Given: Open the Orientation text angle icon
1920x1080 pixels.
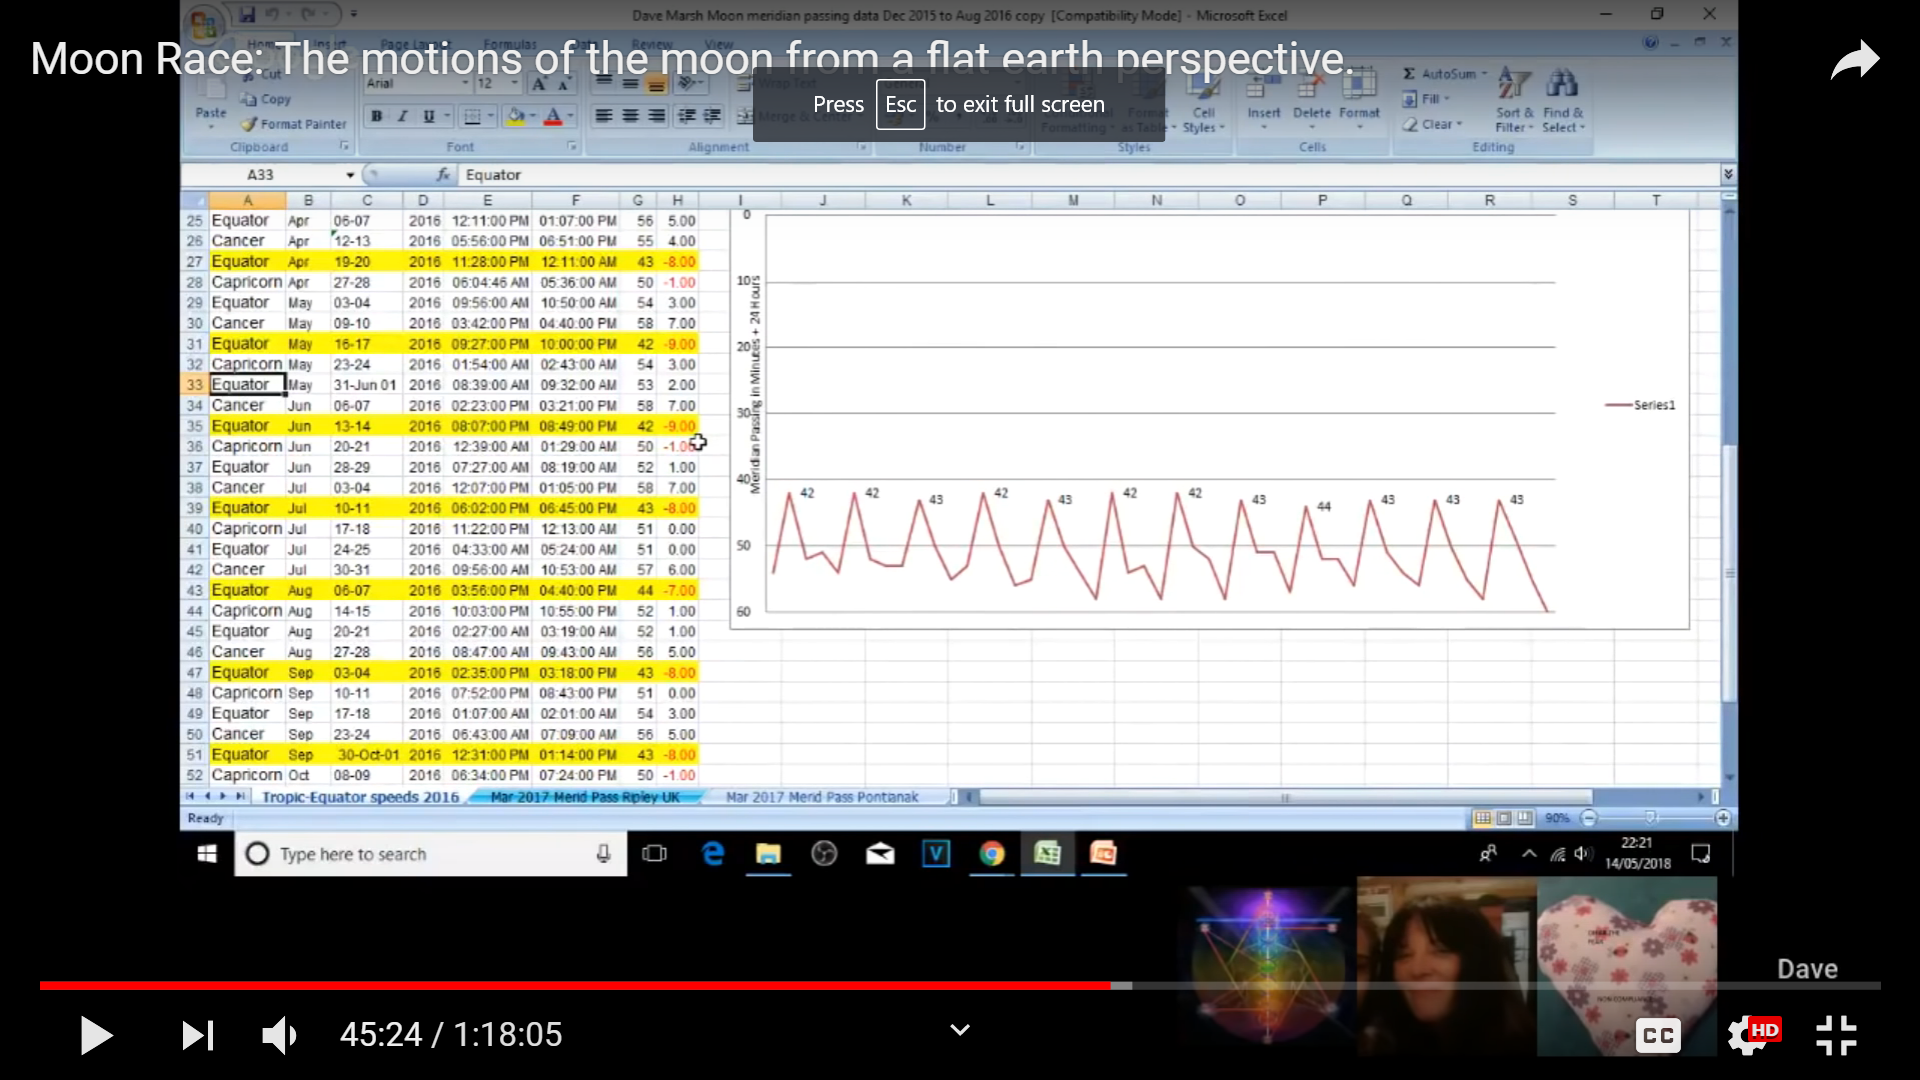Looking at the screenshot, I should click(688, 85).
